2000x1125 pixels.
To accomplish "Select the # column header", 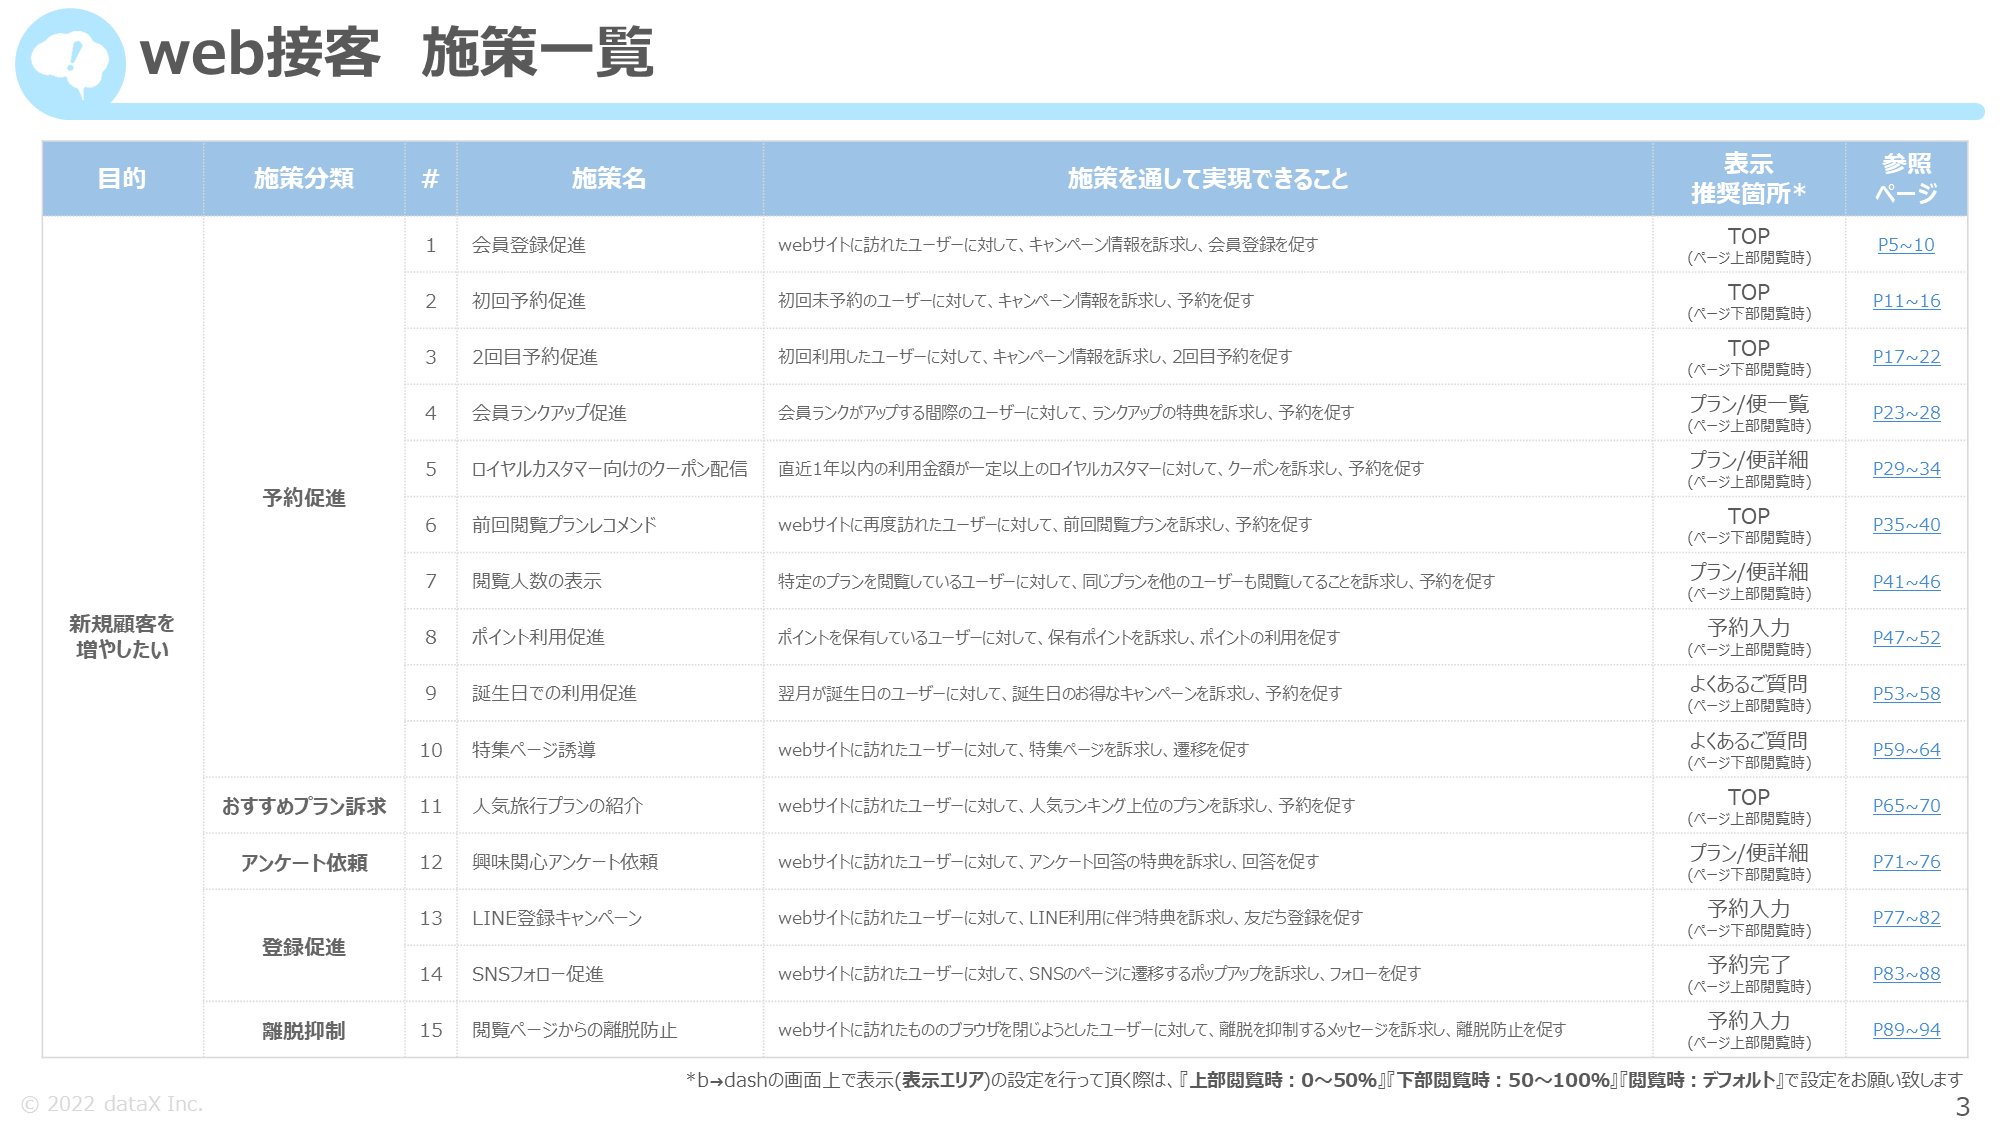I will pyautogui.click(x=431, y=179).
